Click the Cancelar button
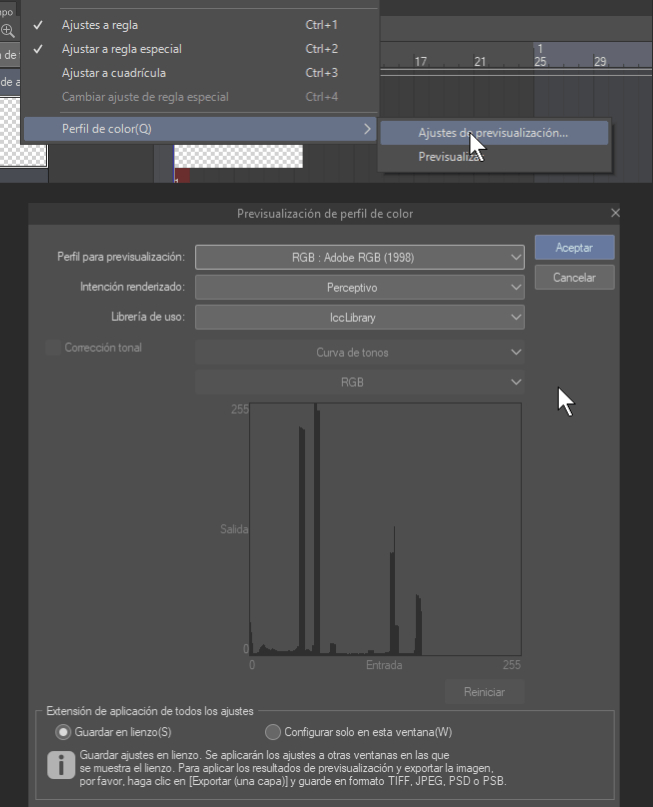The image size is (653, 807). (574, 277)
